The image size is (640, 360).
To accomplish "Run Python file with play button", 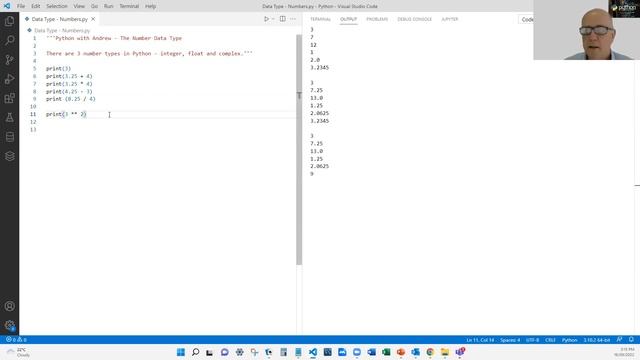I will pos(266,19).
